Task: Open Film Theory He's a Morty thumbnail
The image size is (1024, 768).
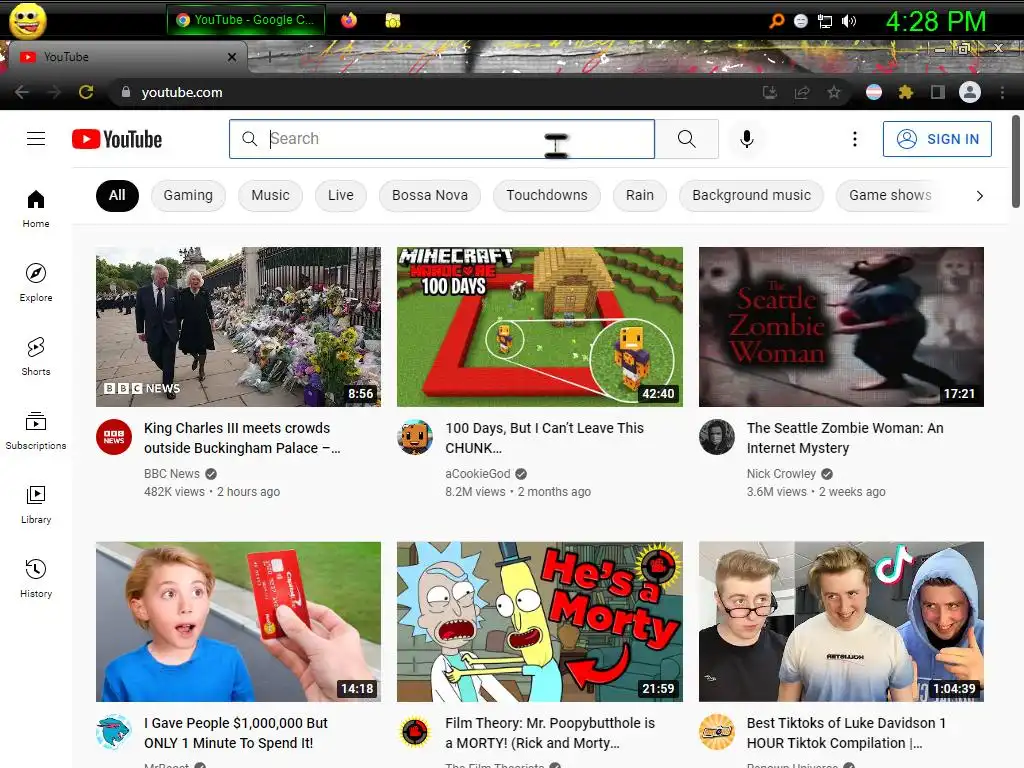Action: (x=540, y=622)
